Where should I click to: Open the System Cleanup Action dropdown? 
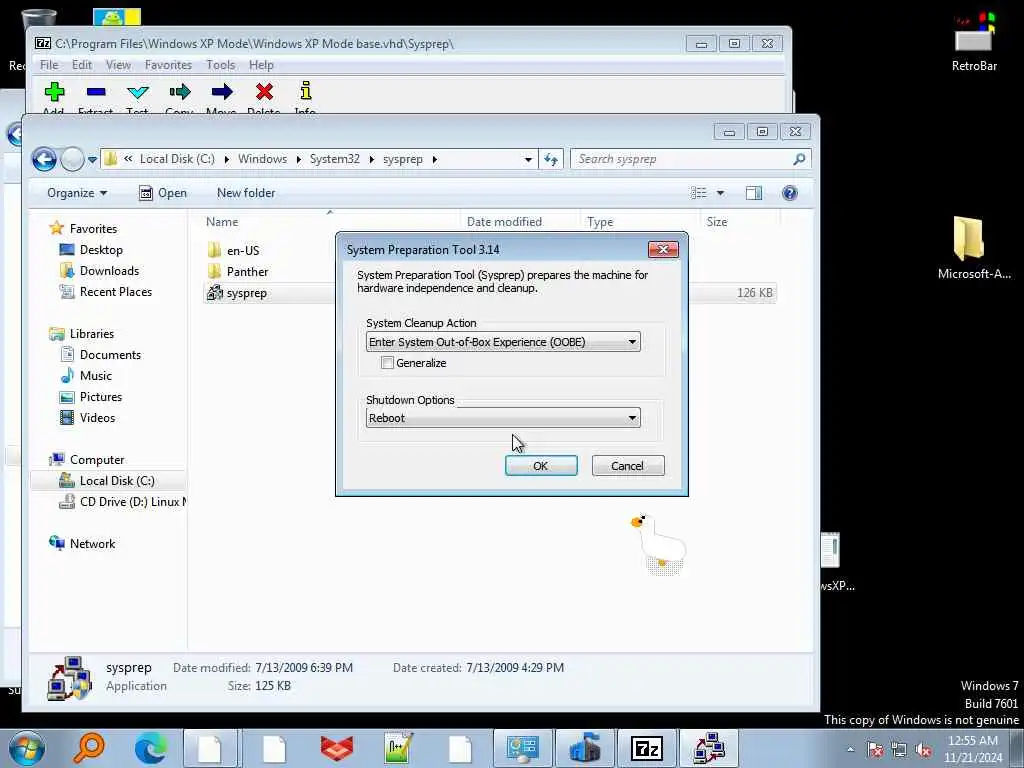click(x=503, y=342)
